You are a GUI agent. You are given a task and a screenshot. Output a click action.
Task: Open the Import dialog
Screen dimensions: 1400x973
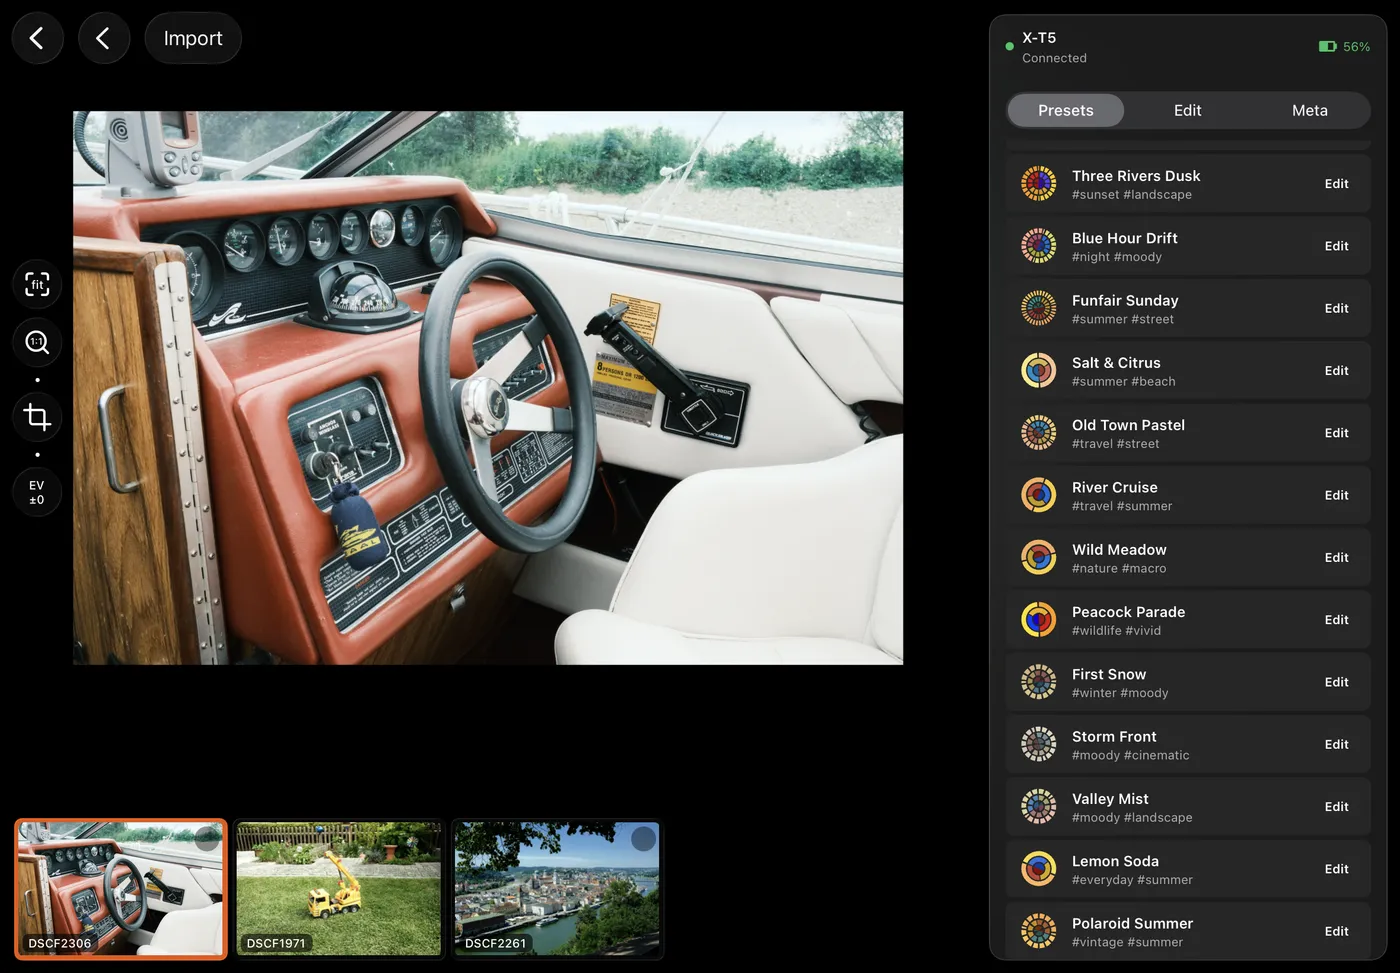[x=193, y=38]
